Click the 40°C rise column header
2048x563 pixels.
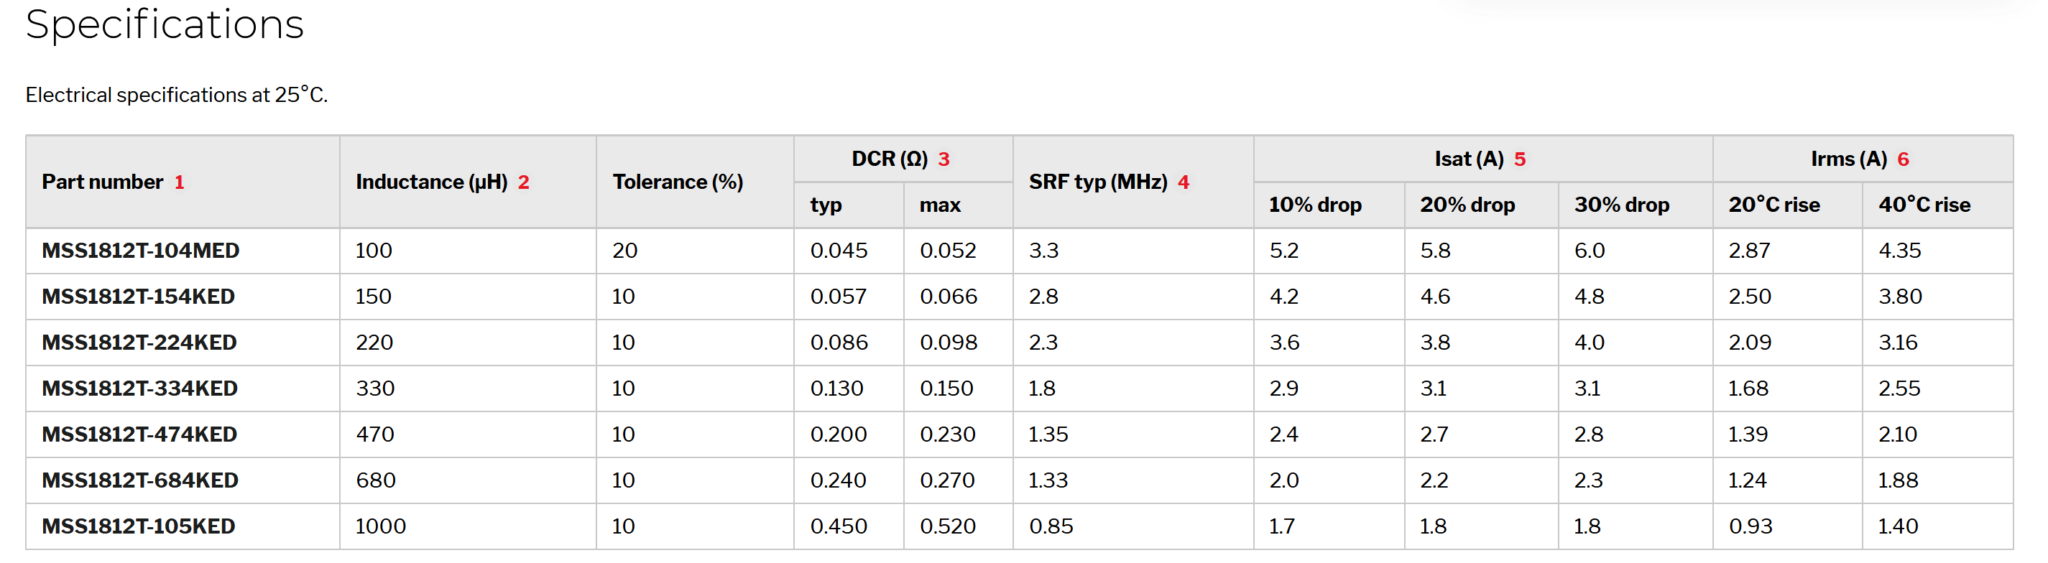pyautogui.click(x=1924, y=205)
